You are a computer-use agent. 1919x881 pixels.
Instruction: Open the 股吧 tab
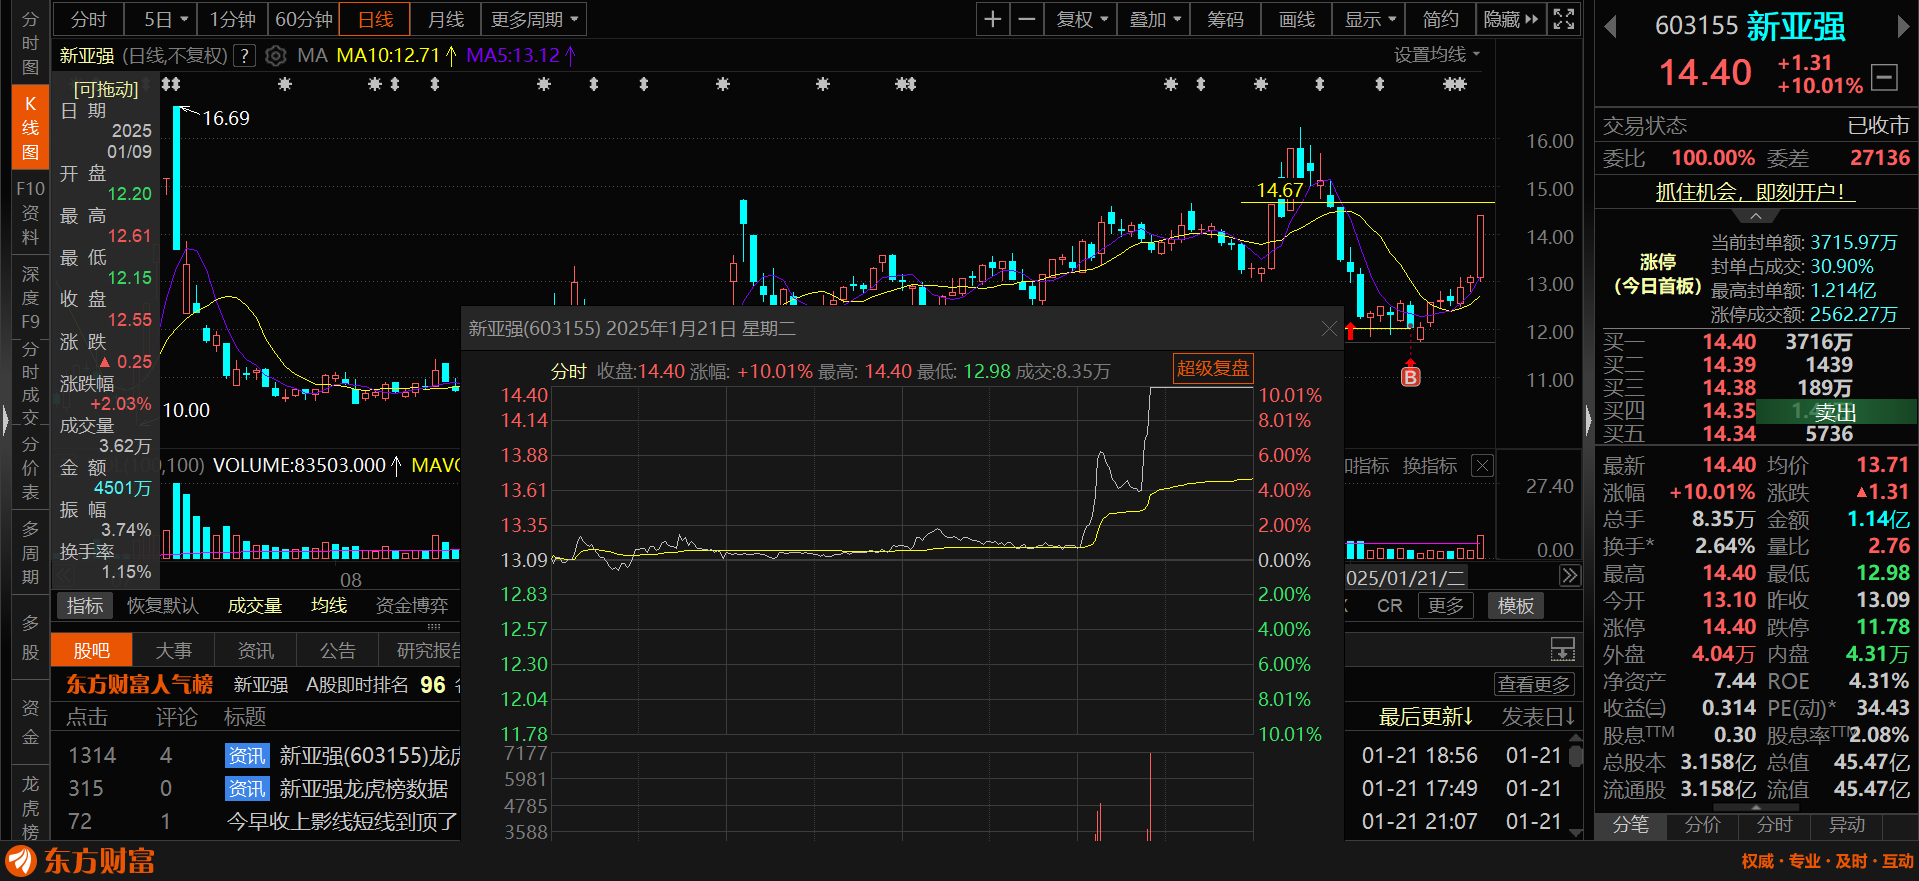[91, 650]
